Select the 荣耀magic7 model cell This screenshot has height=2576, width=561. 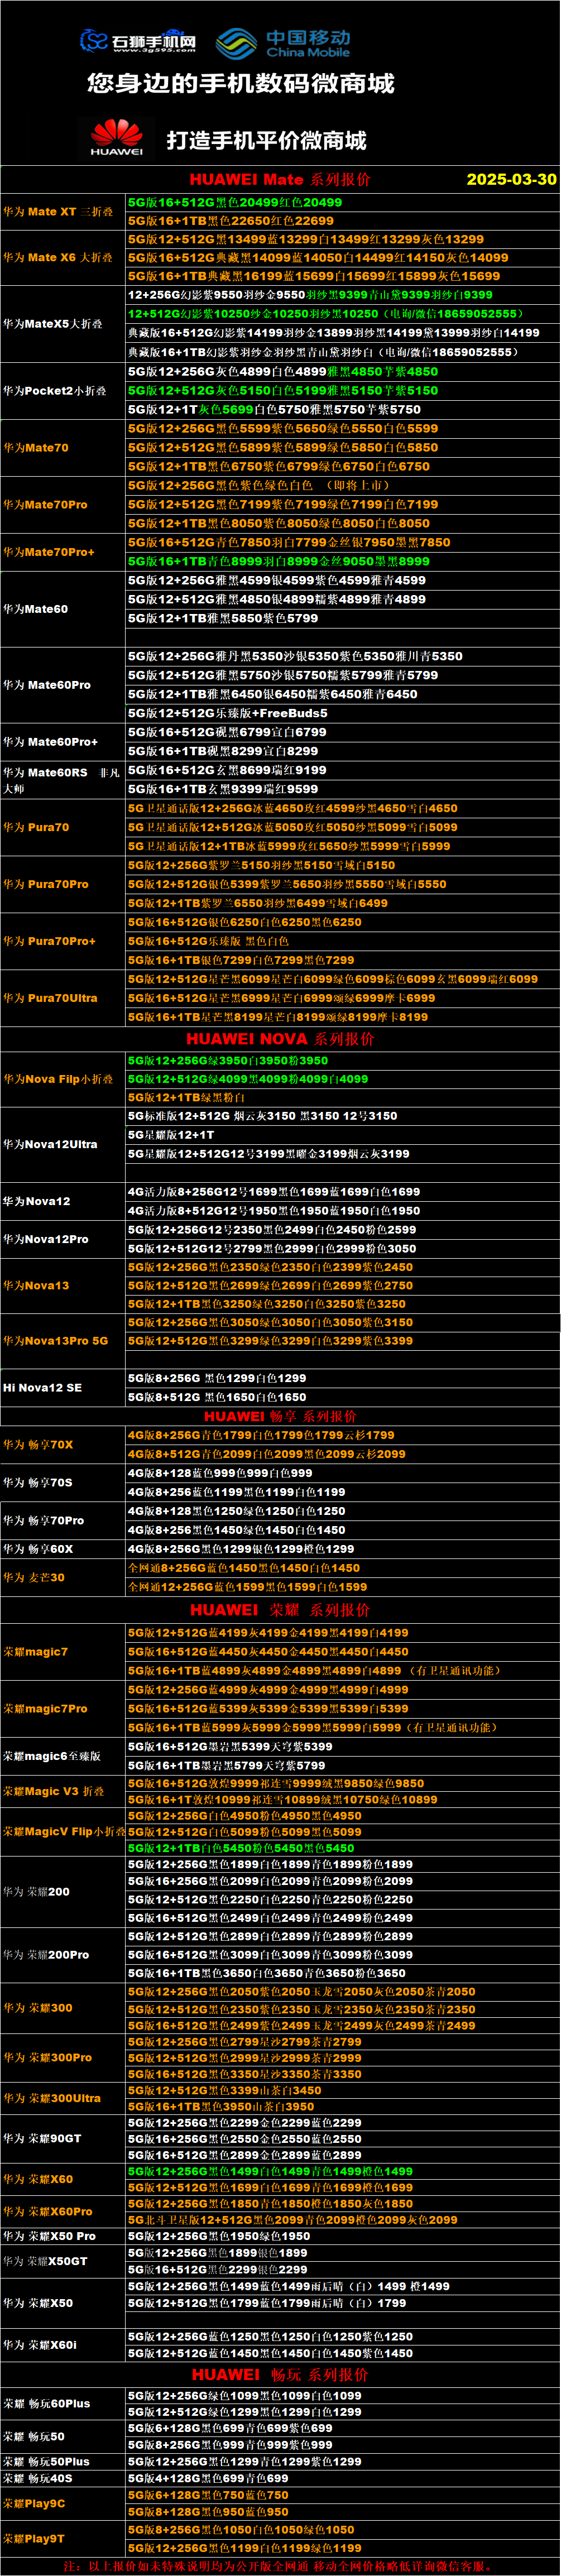coord(63,1653)
